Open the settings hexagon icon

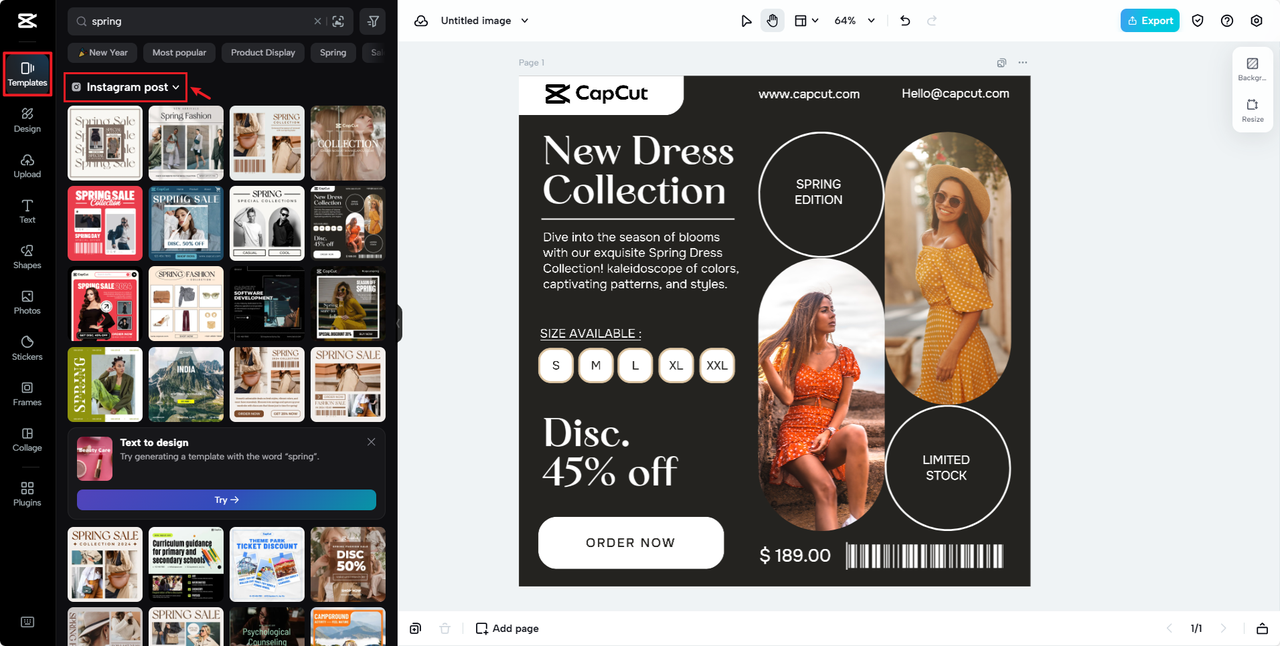pos(1257,21)
